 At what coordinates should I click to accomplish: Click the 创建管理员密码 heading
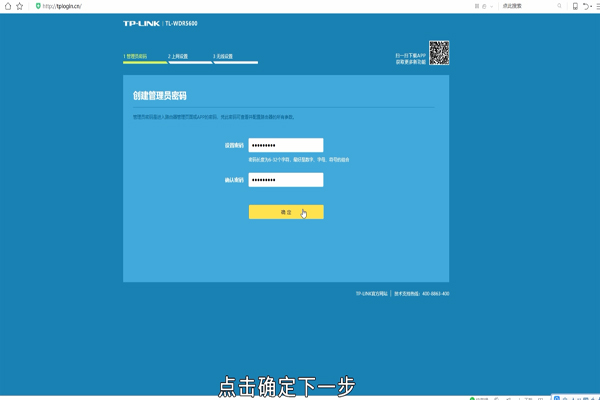pos(160,96)
